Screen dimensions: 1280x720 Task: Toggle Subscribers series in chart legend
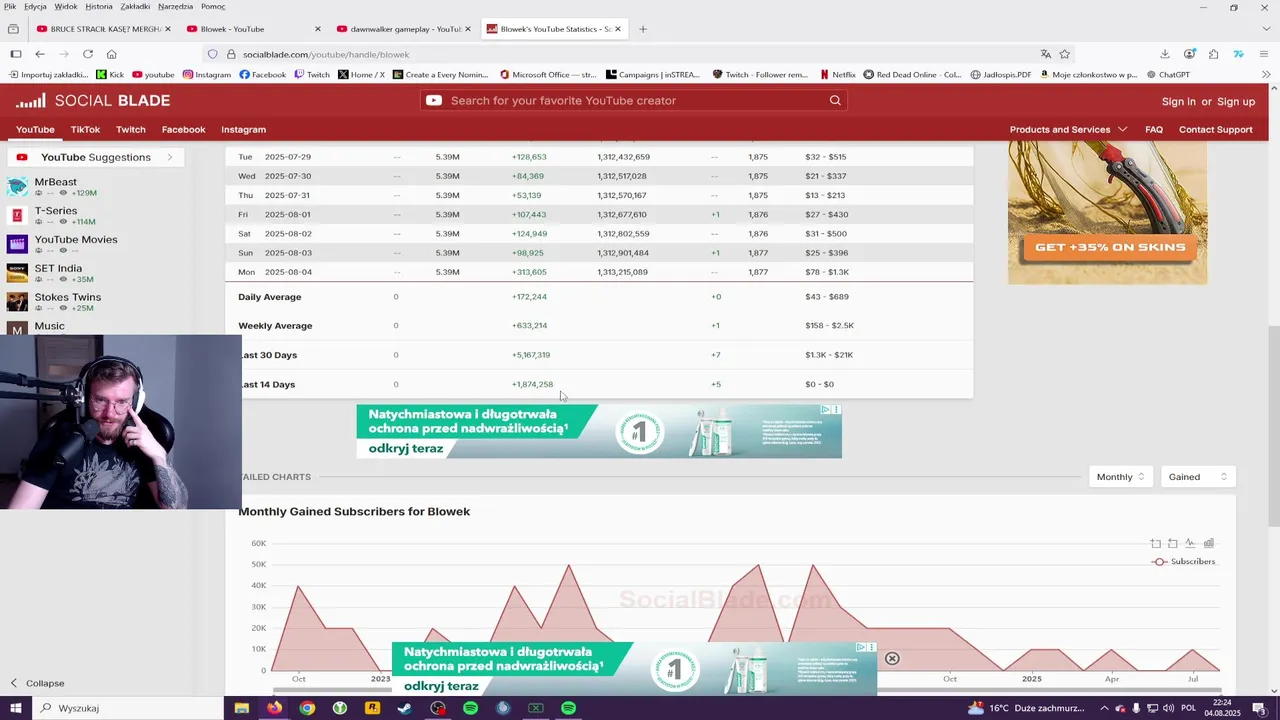[x=1185, y=561]
